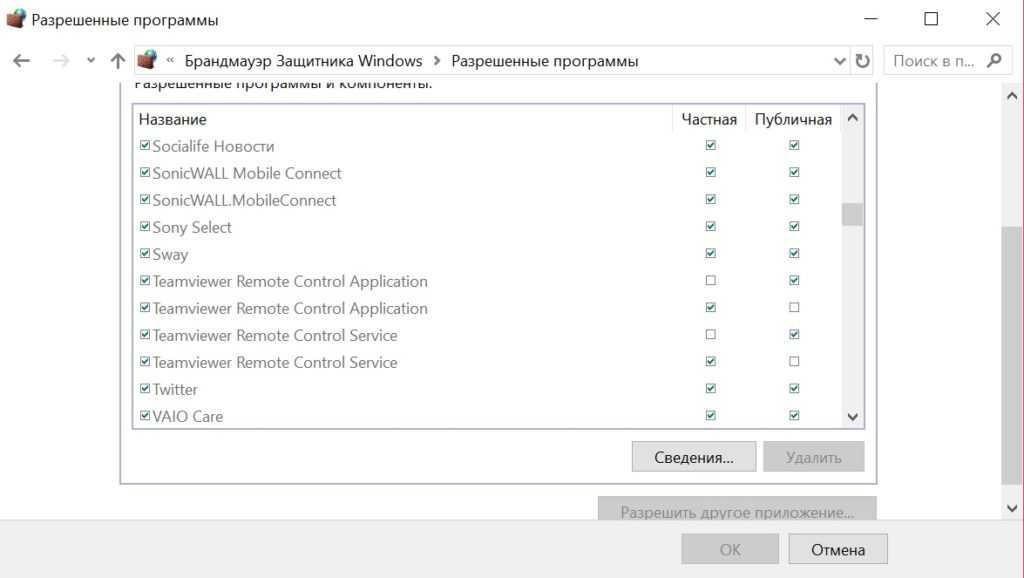Enable private for first Teamviewer Remote Control Application
The width and height of the screenshot is (1024, 578).
pyautogui.click(x=710, y=280)
